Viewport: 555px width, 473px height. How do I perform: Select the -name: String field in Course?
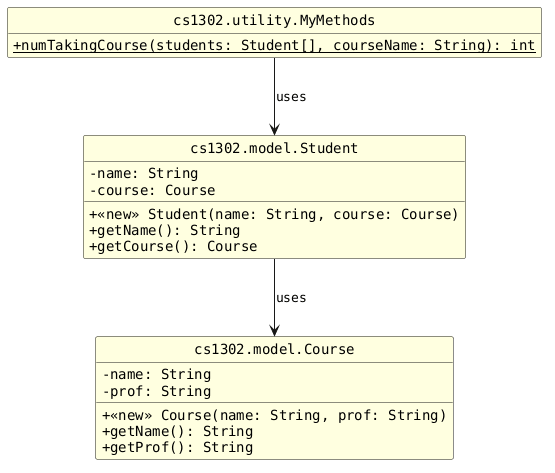(x=157, y=375)
